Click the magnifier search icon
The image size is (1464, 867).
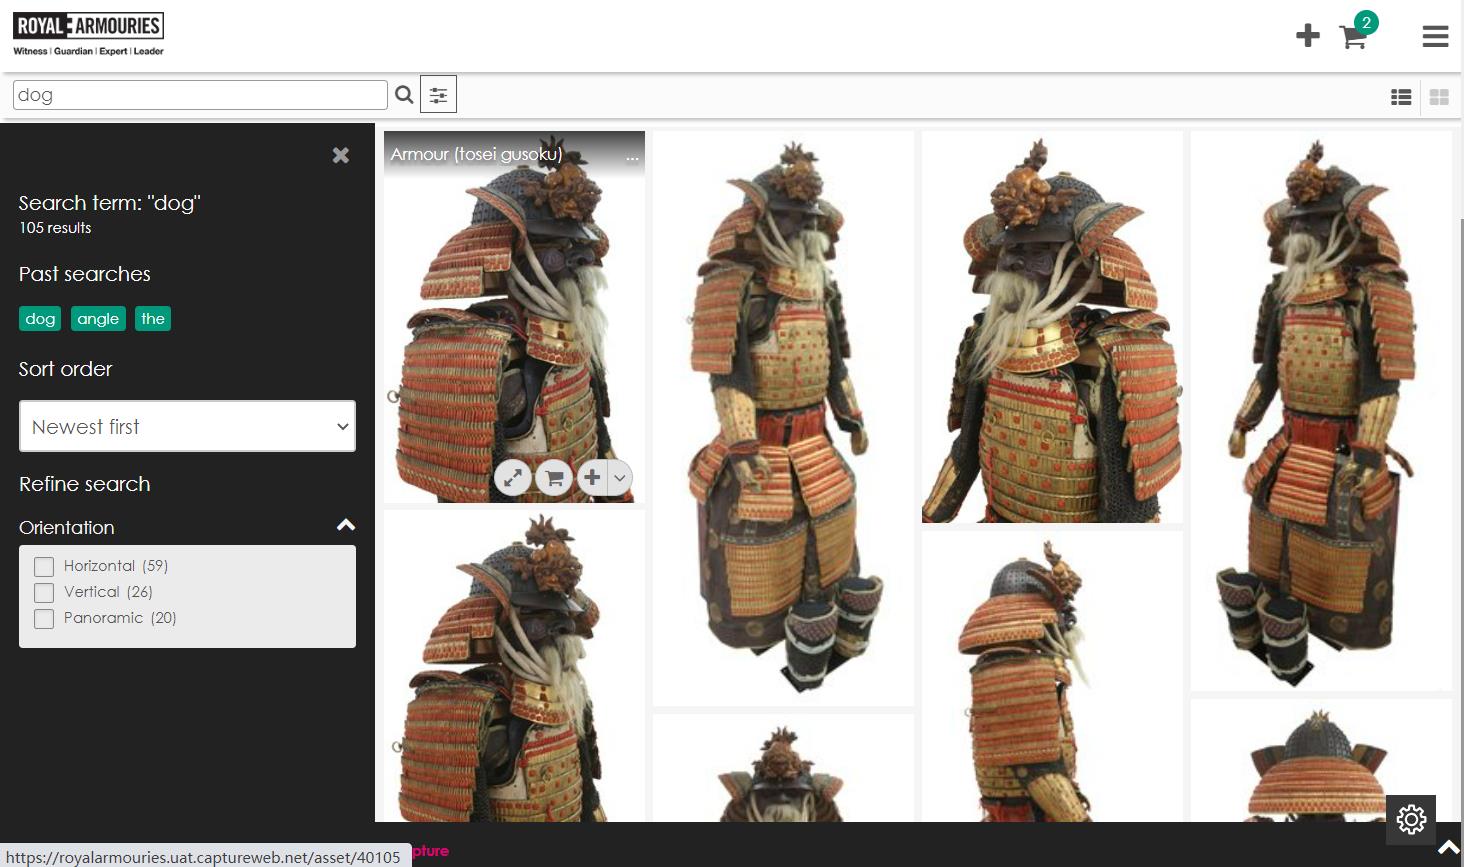404,95
